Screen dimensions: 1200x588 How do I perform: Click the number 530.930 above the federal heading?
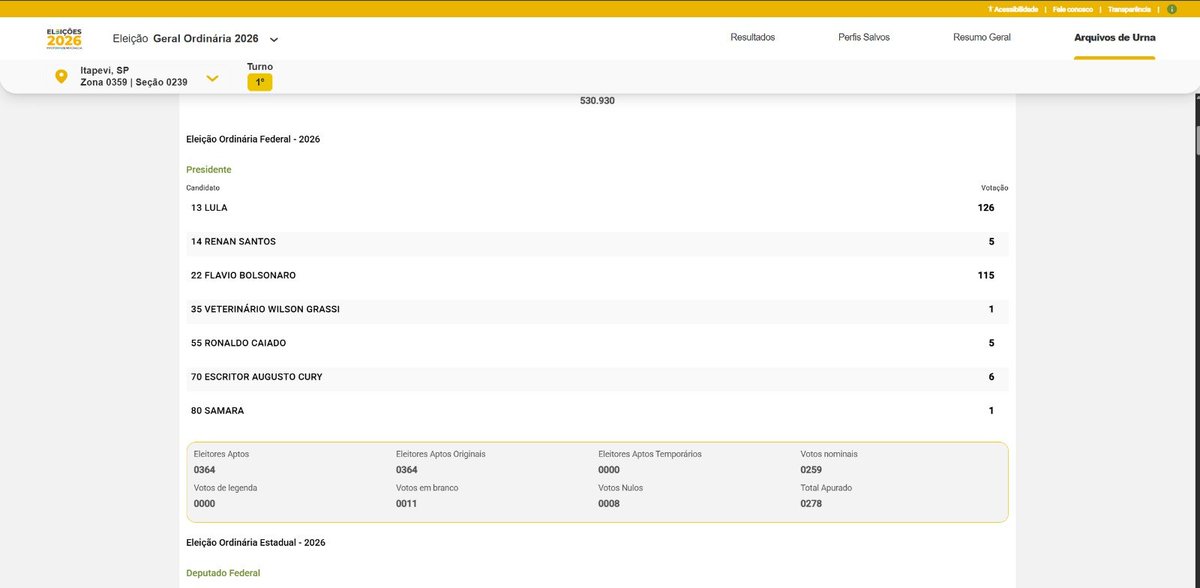[597, 101]
